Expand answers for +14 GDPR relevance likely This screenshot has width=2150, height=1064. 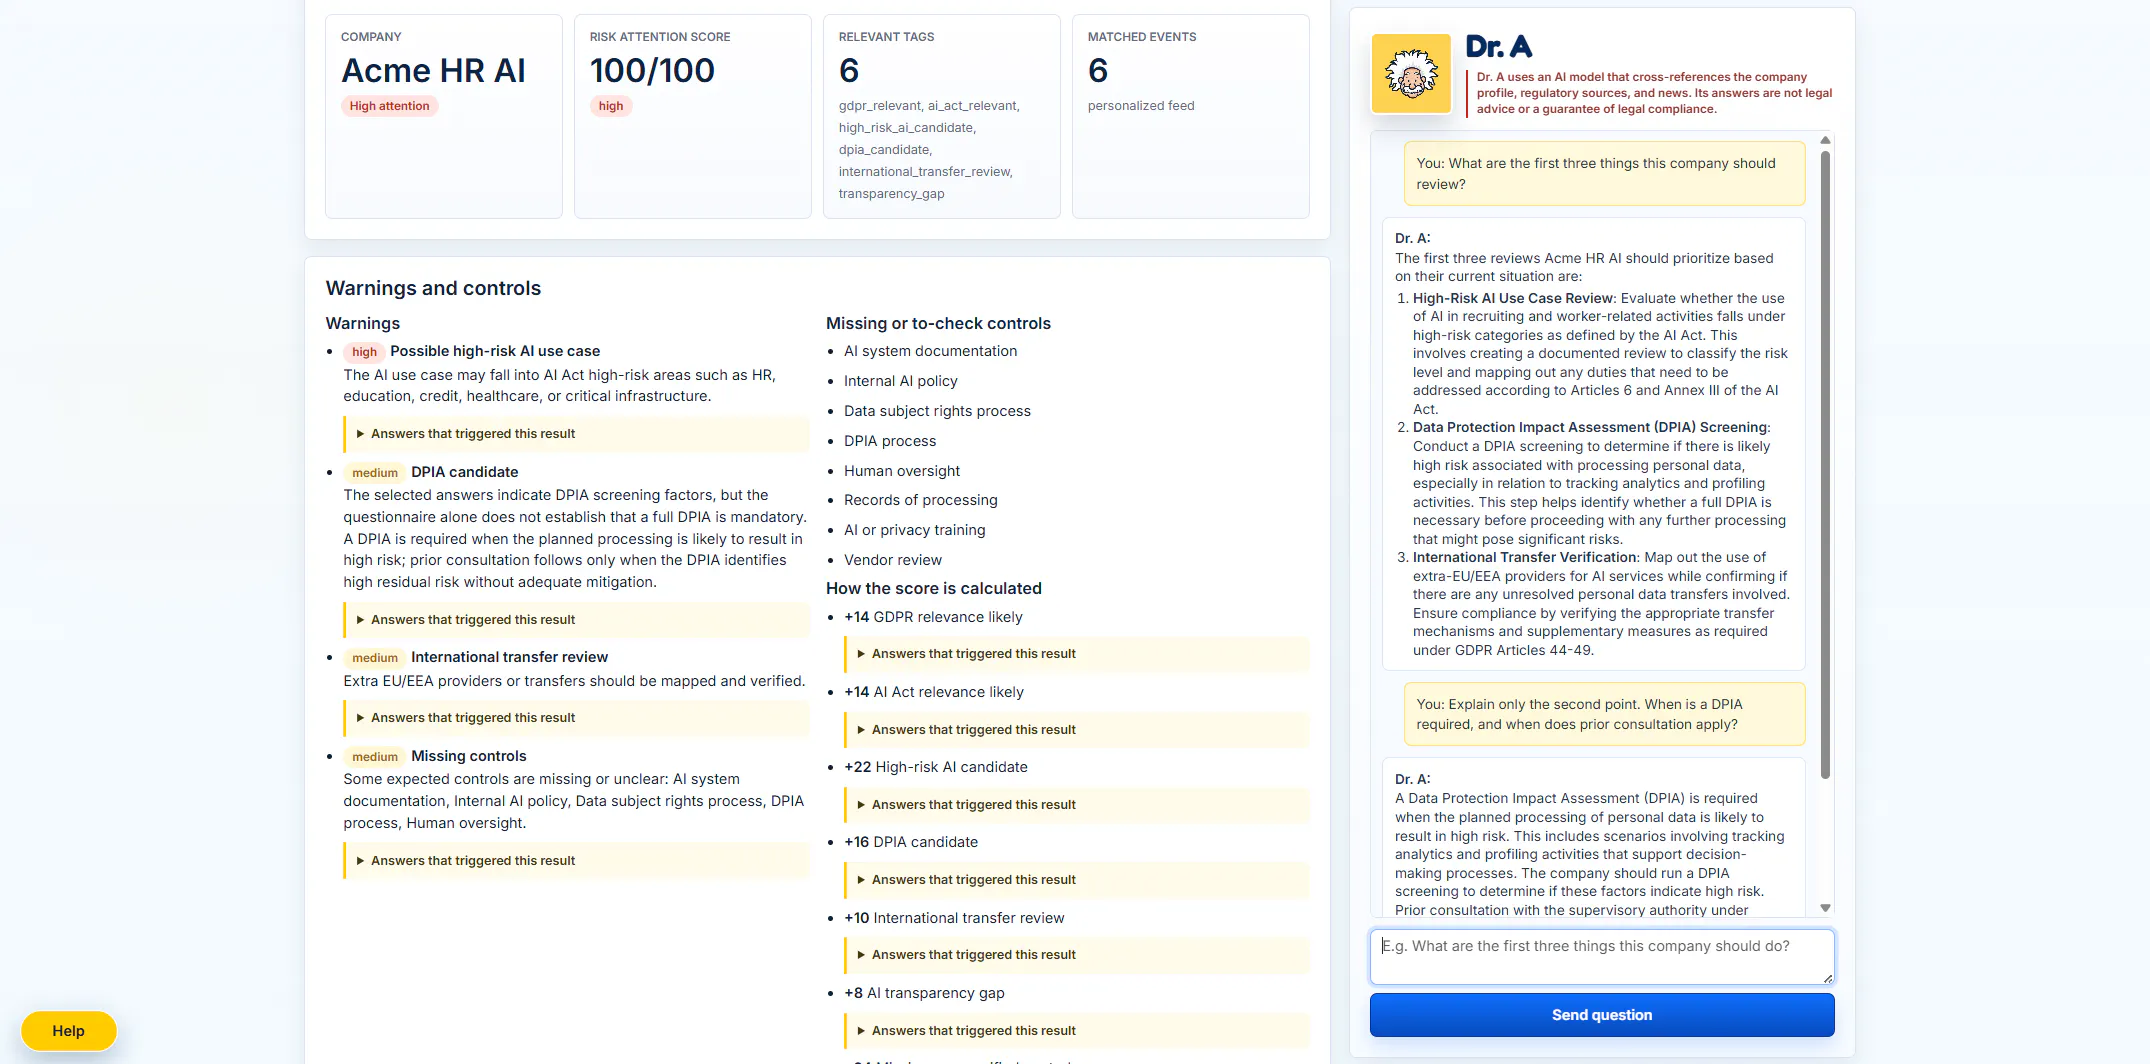point(1077,654)
